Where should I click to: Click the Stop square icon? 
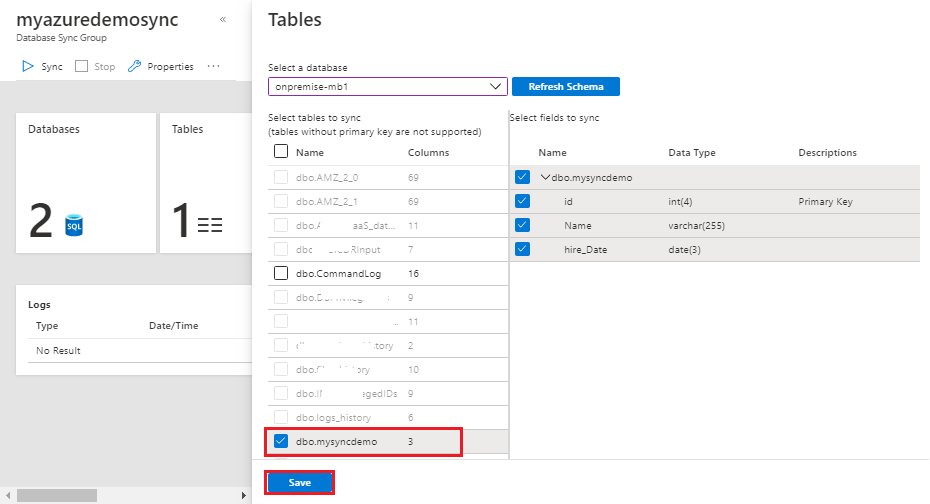click(x=82, y=66)
